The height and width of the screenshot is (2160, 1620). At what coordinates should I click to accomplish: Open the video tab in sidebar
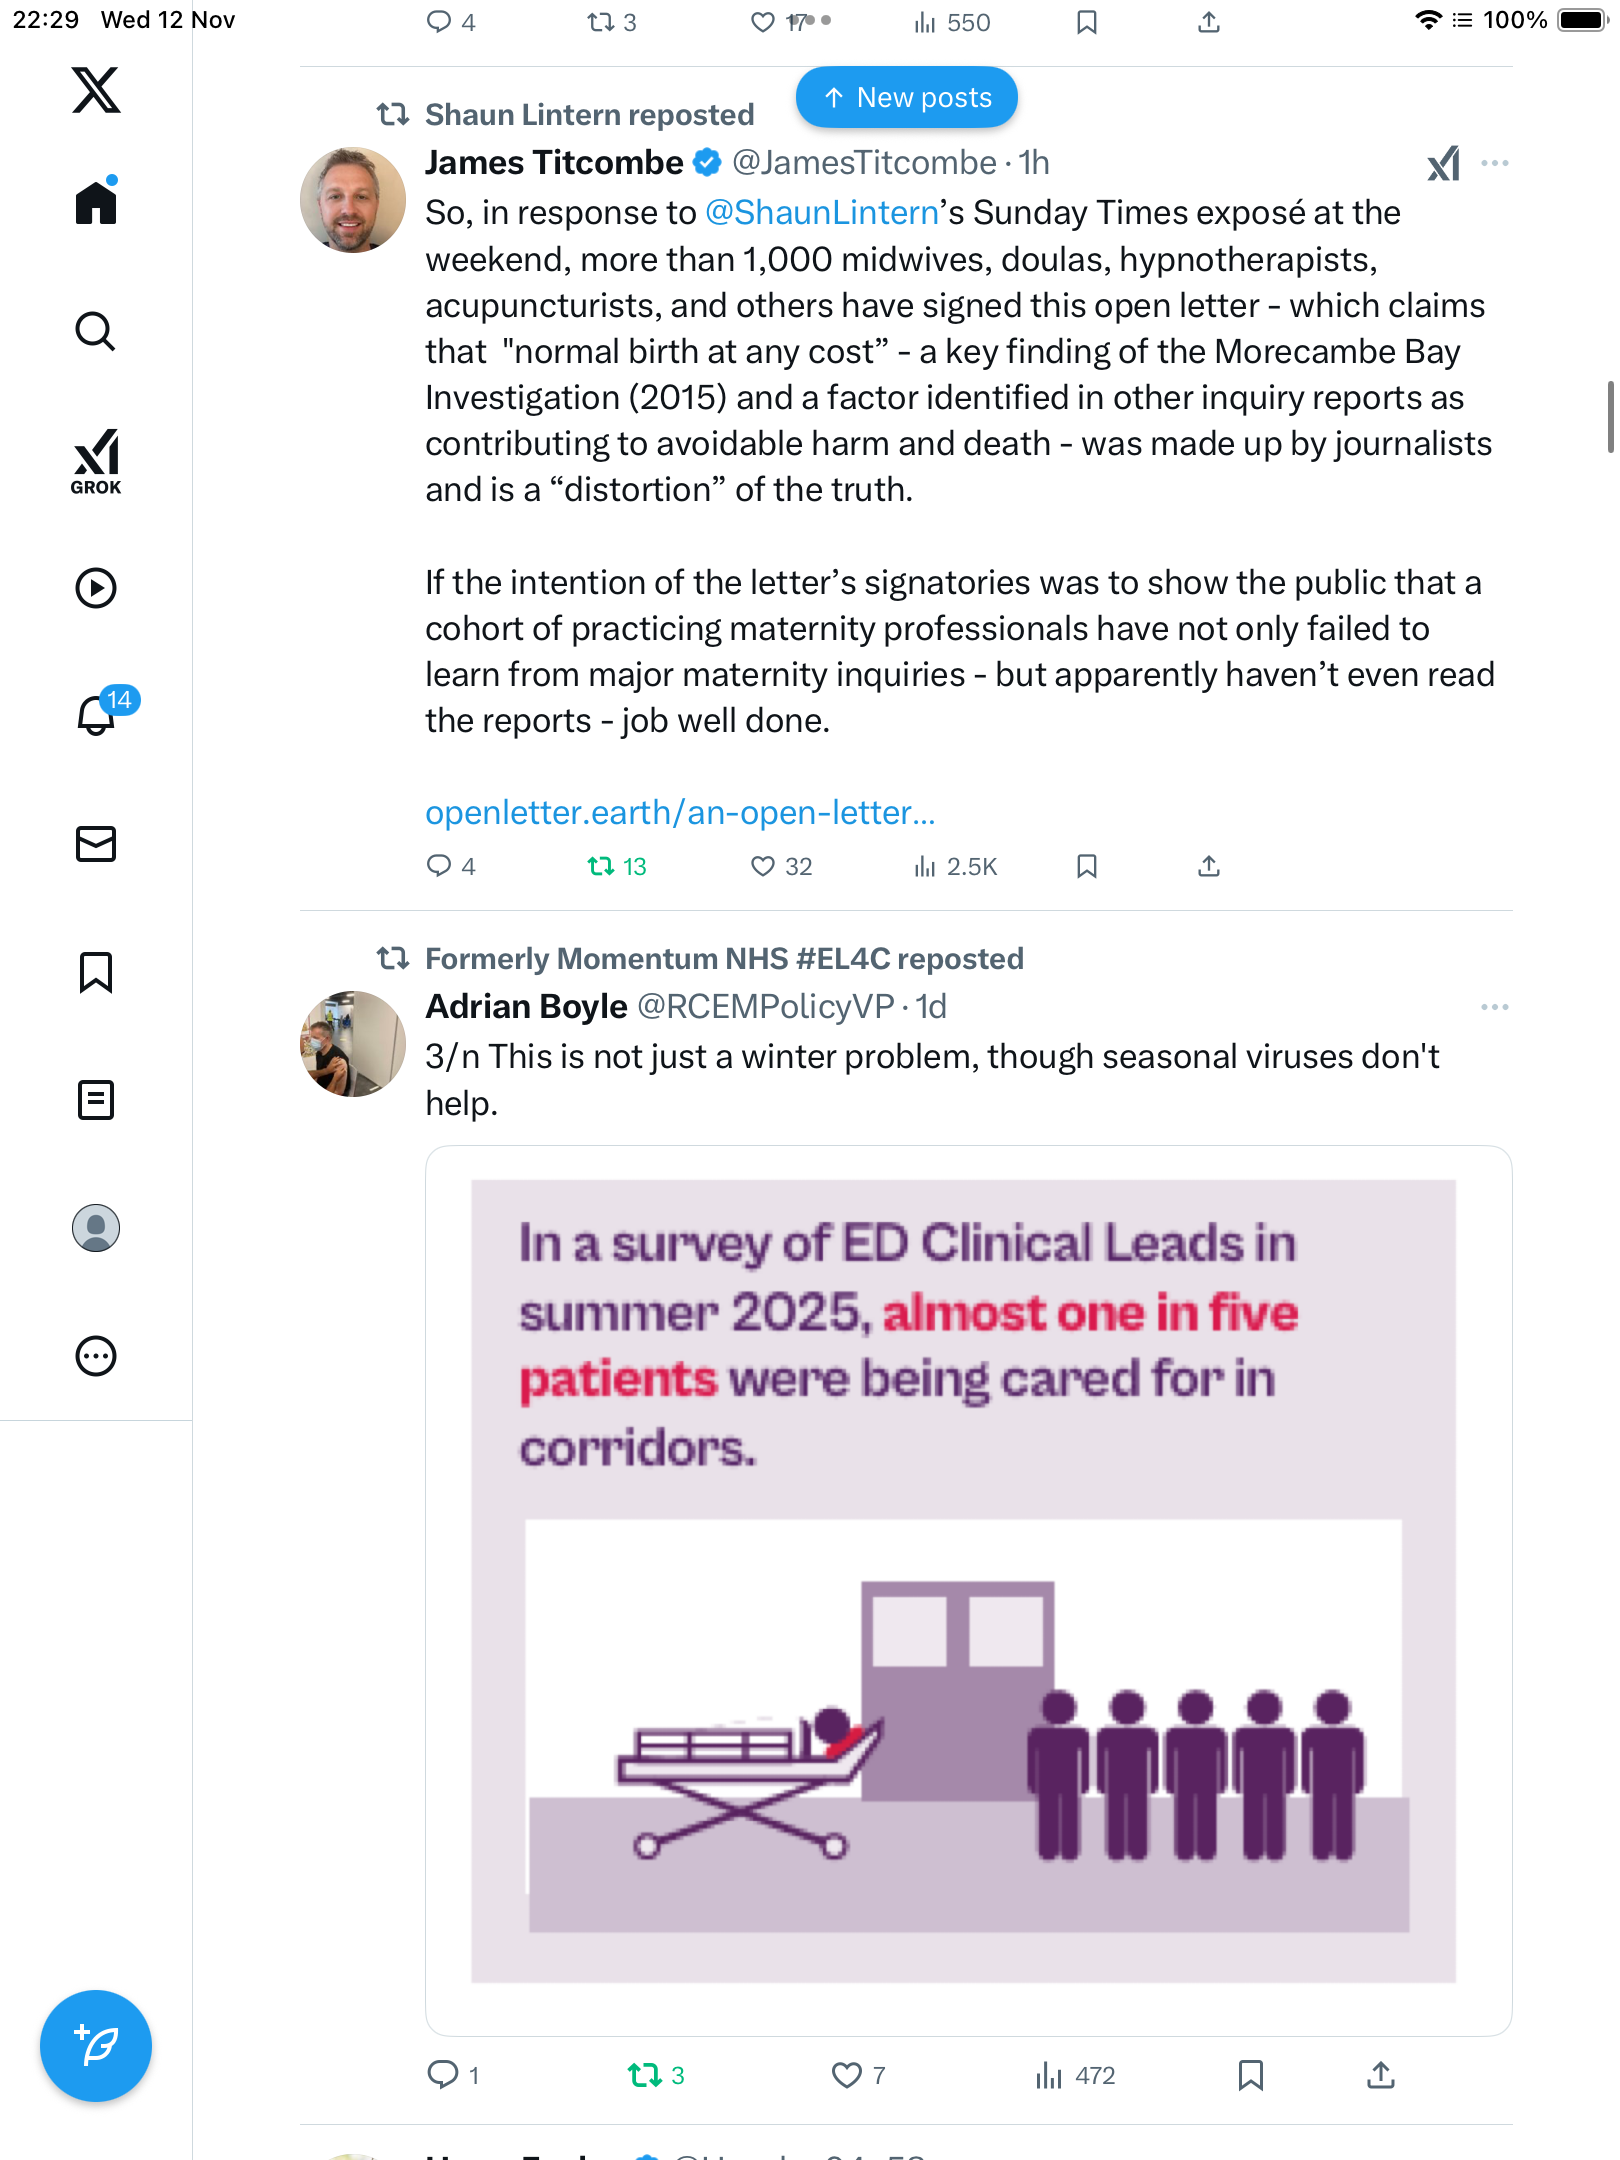(96, 588)
